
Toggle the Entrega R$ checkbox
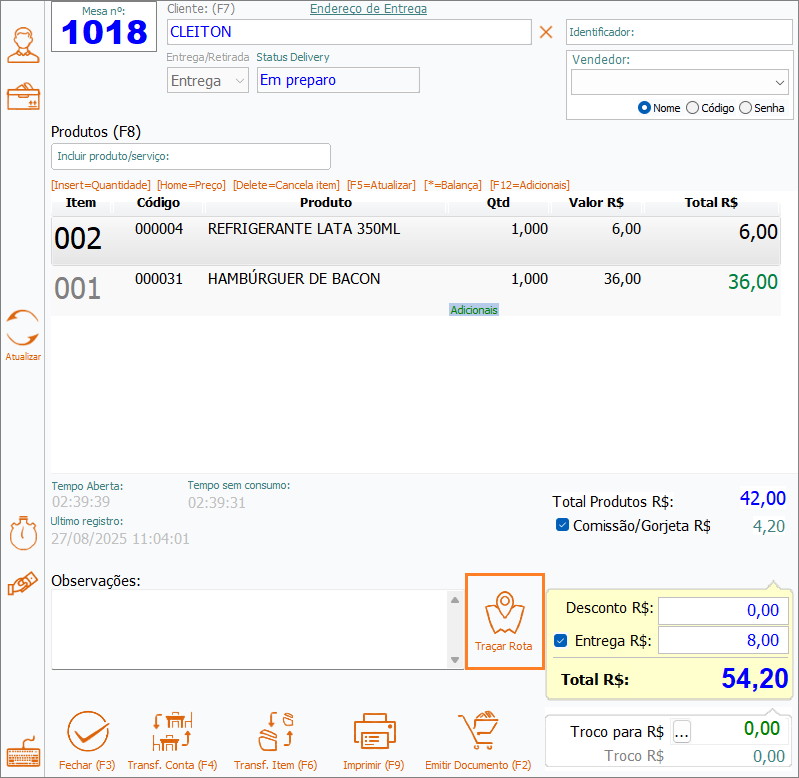pyautogui.click(x=561, y=641)
